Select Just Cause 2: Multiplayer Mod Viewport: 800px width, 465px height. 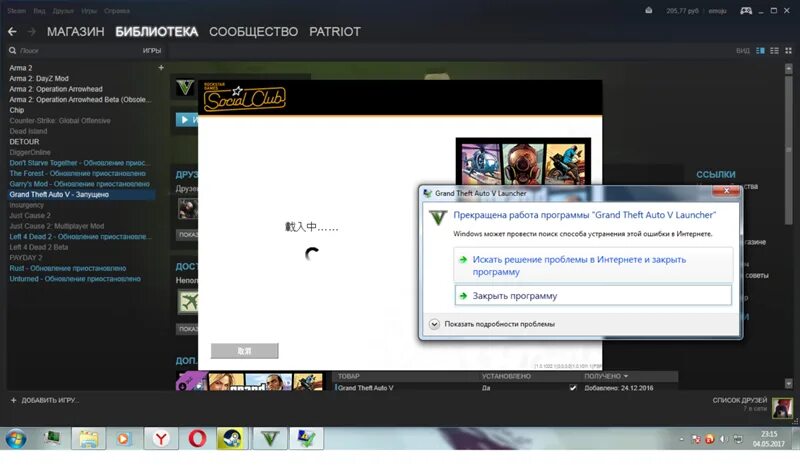57,226
